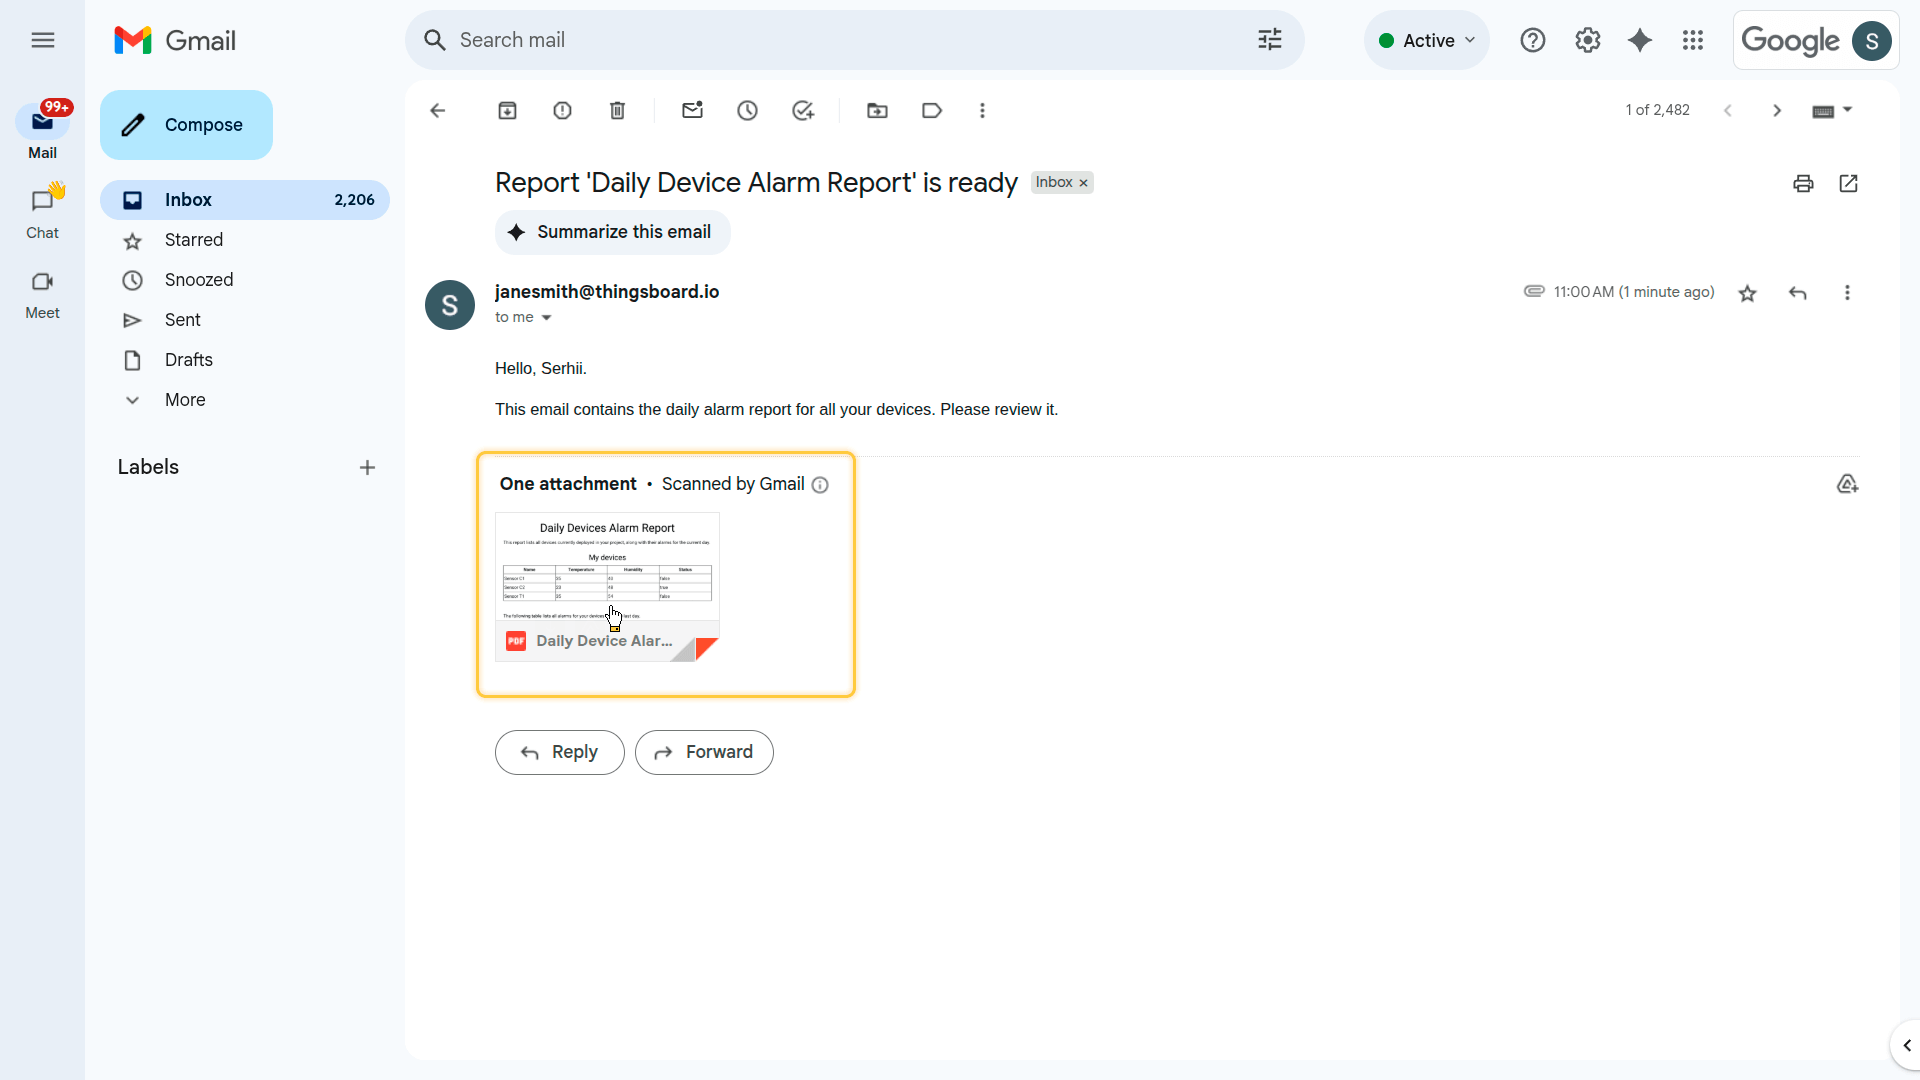Expand More in the sidebar

tap(185, 400)
